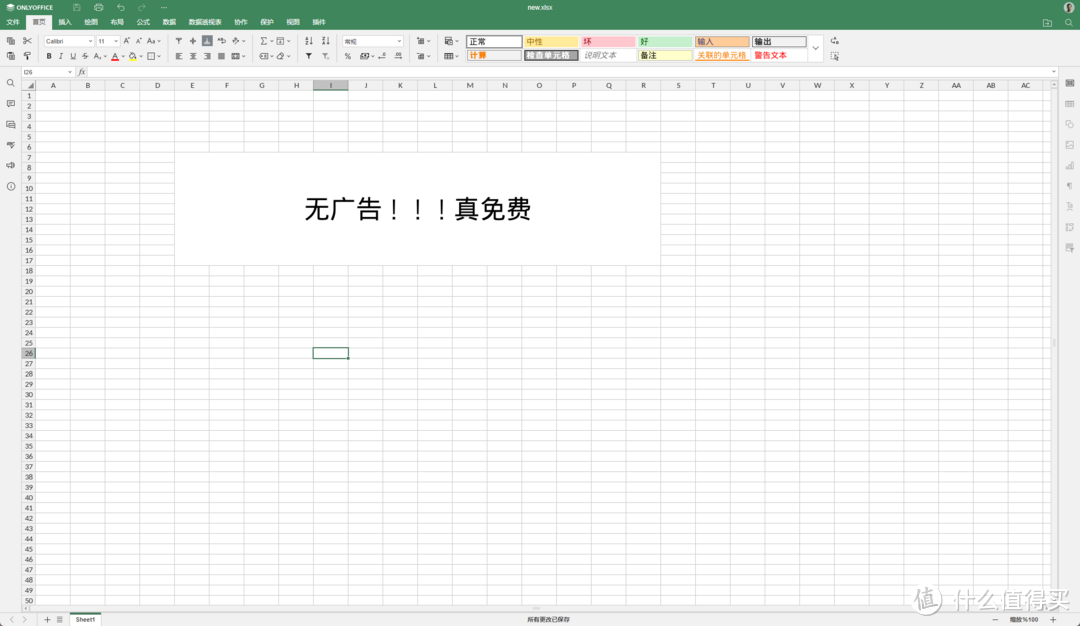This screenshot has height=626, width=1080.
Task: Toggle Italic formatting
Action: pos(60,56)
